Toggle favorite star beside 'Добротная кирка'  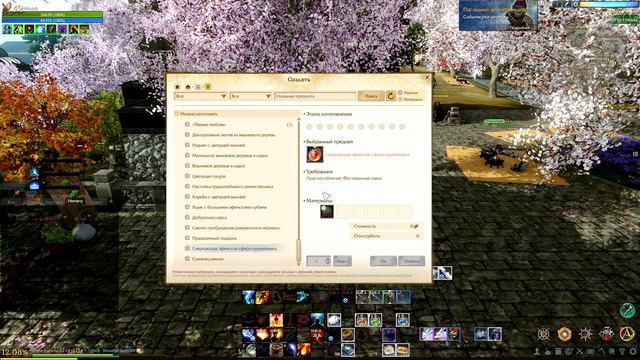click(187, 217)
